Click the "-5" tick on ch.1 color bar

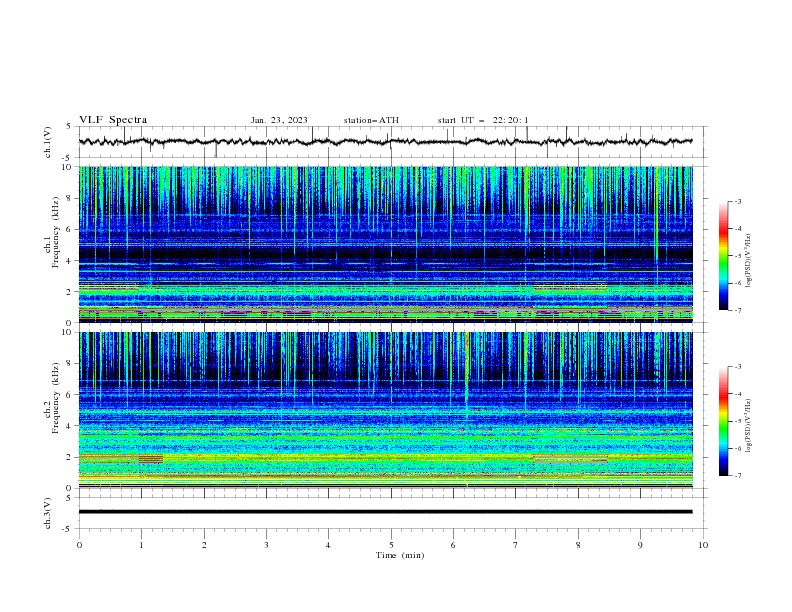pos(737,256)
